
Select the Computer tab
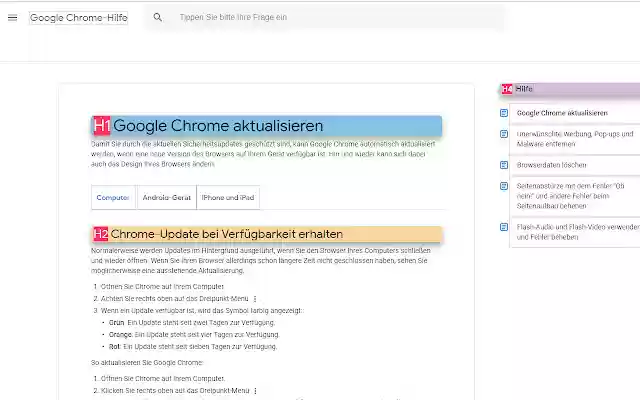[113, 198]
